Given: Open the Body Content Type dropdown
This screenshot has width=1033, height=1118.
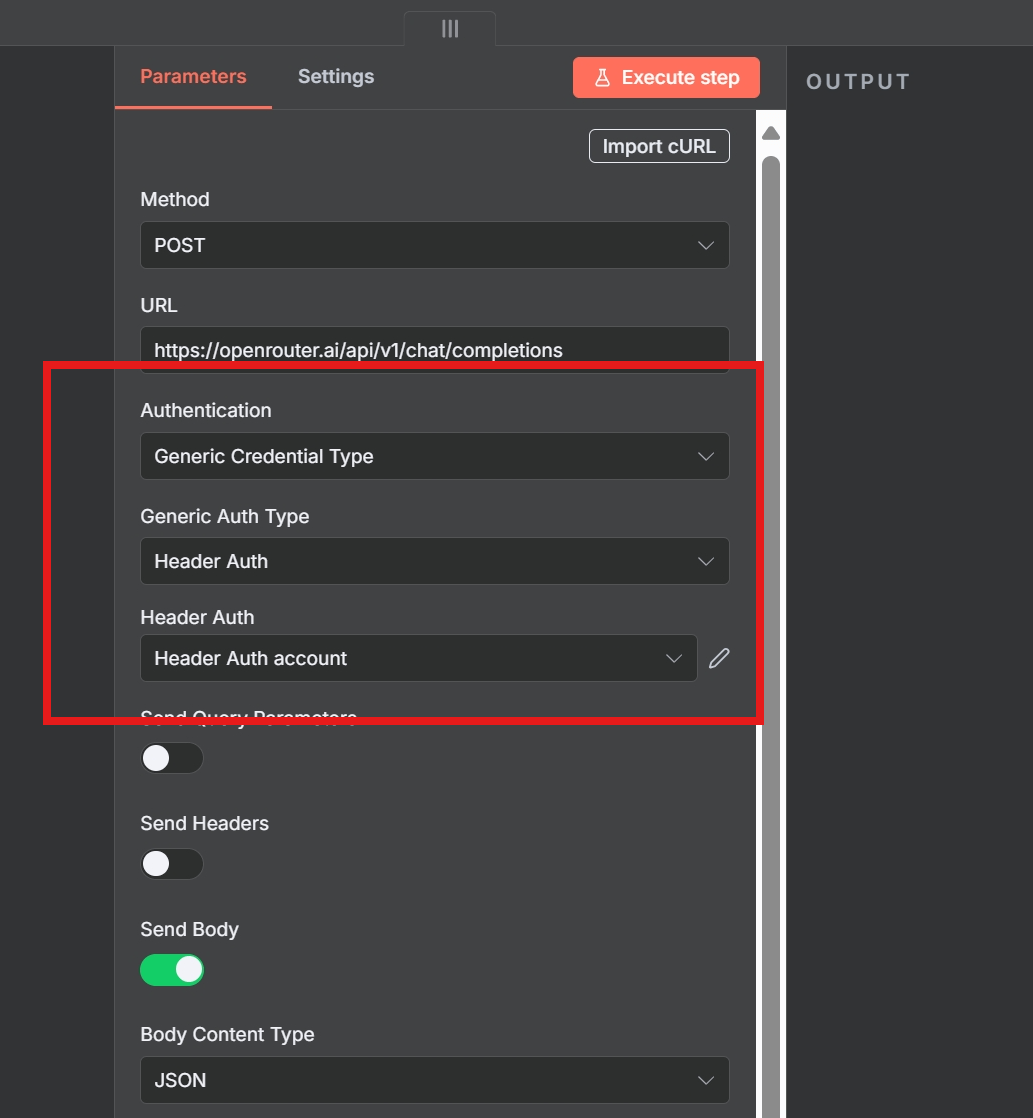Looking at the screenshot, I should 435,1080.
